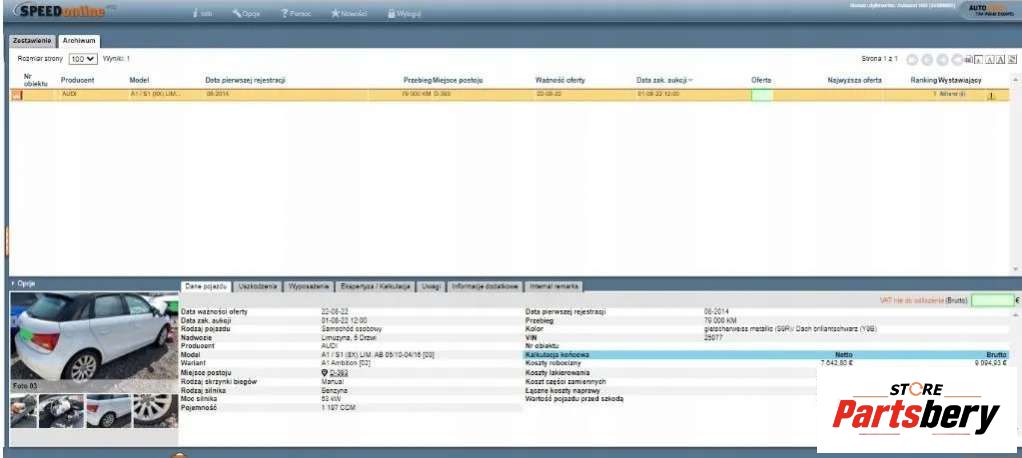Viewport: 1022px width, 458px height.
Task: Select the alloy wheel photo thumbnail
Action: coord(155,410)
